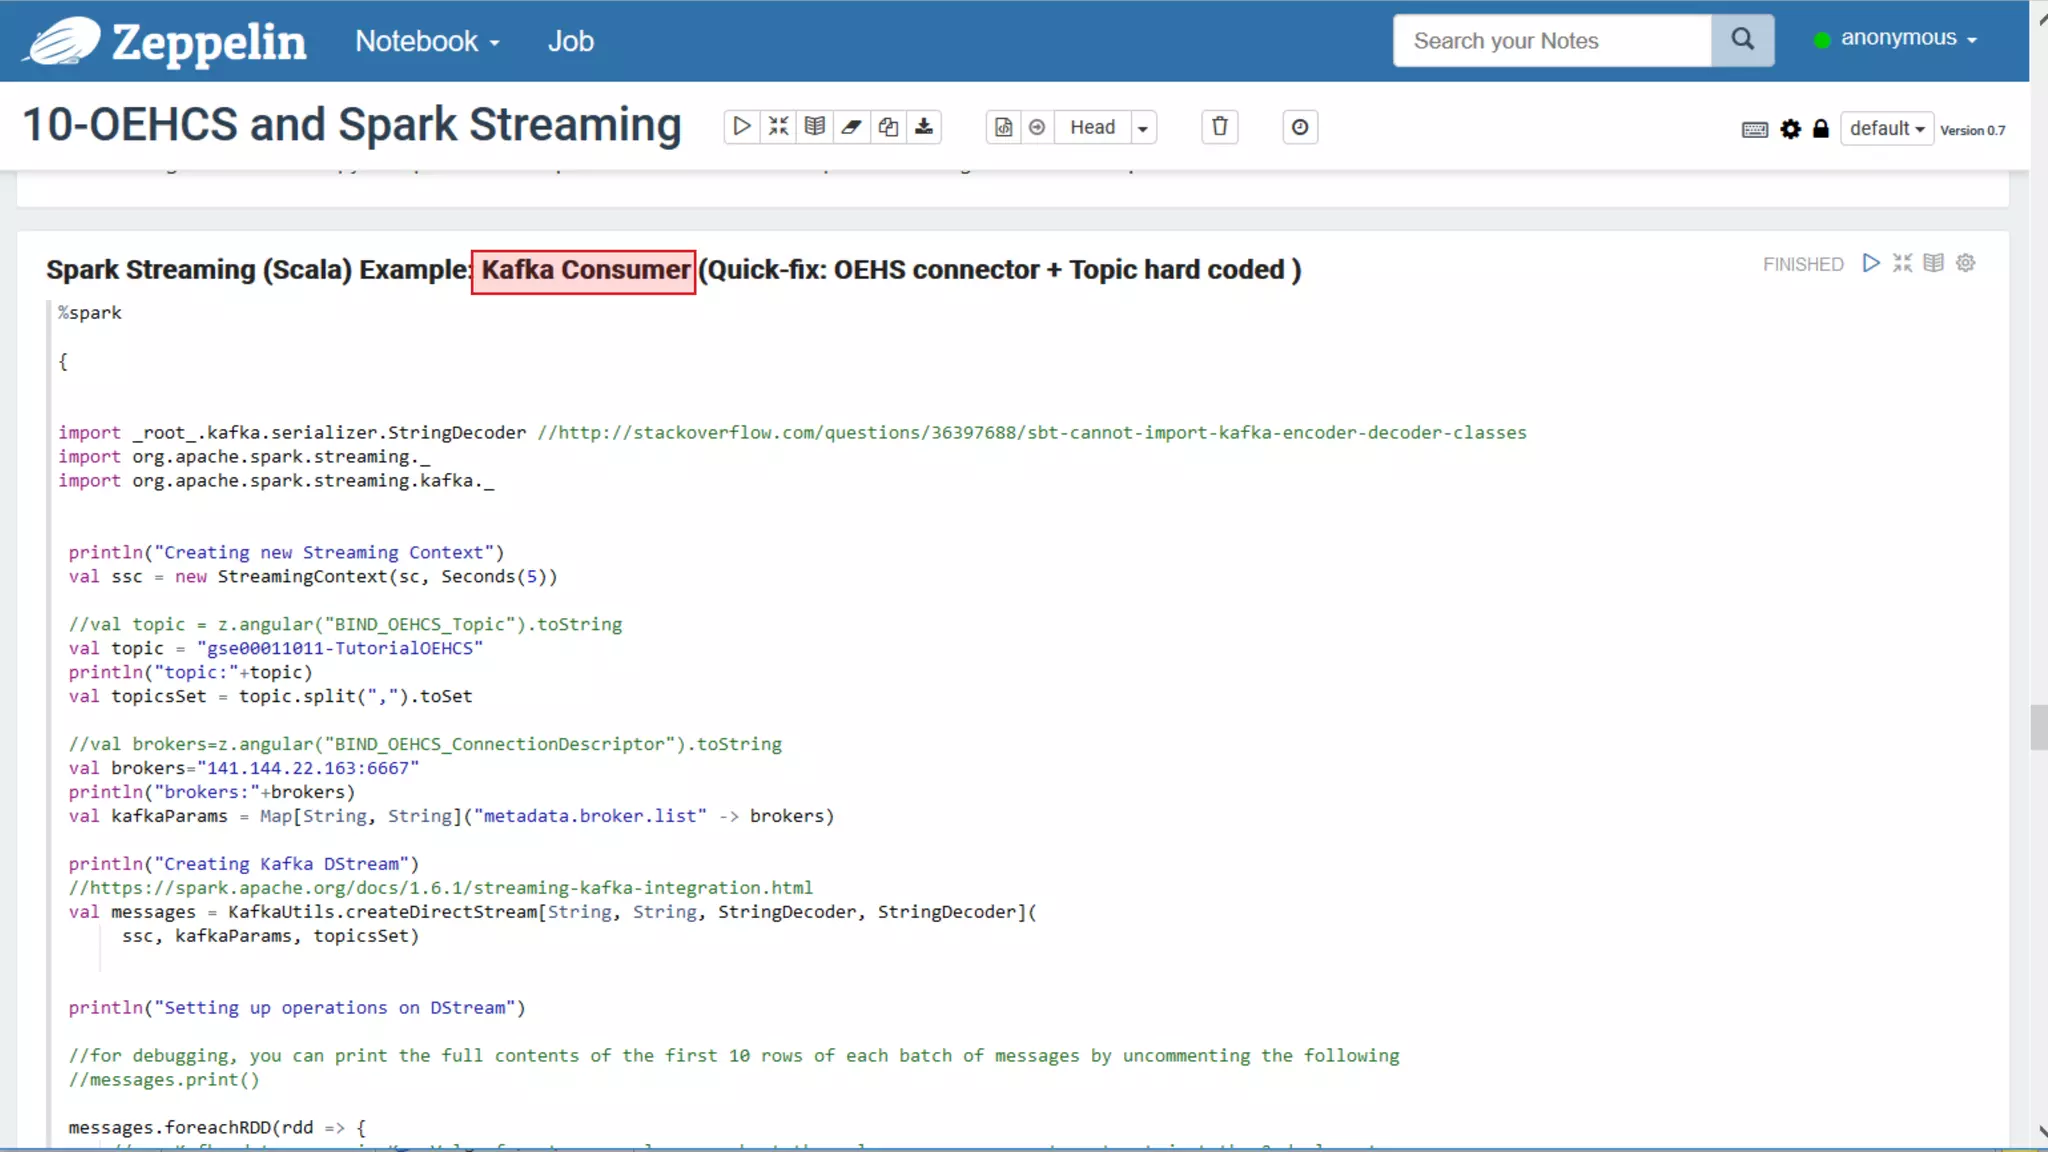Screen dimensions: 2048x1152
Task: Show keyboard shortcuts list
Action: (x=1754, y=129)
